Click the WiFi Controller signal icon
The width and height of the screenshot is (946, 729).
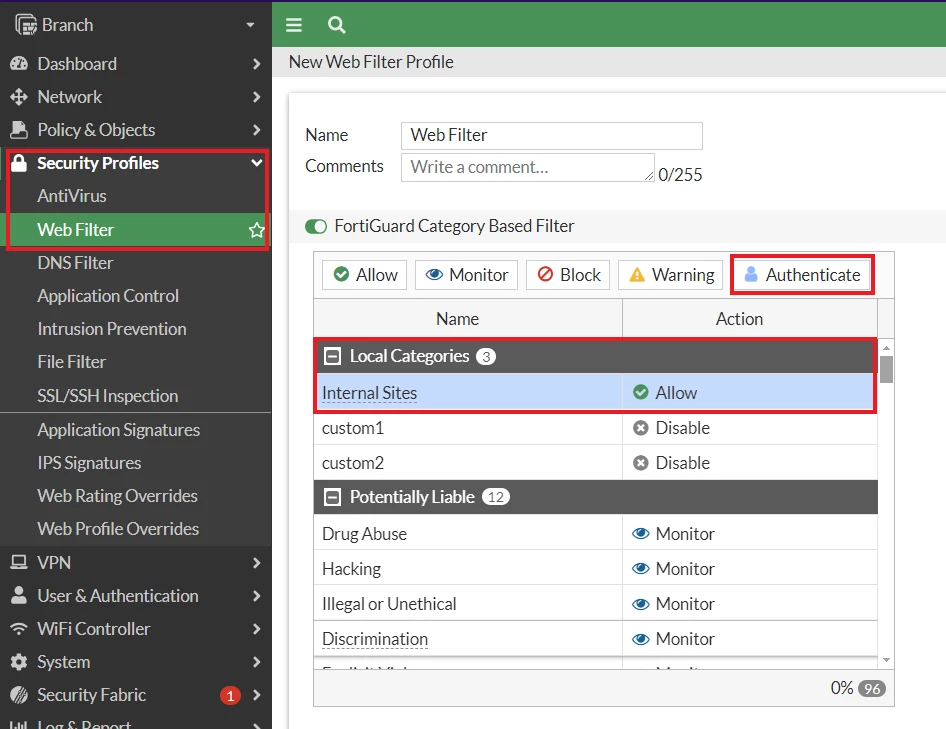coord(19,629)
